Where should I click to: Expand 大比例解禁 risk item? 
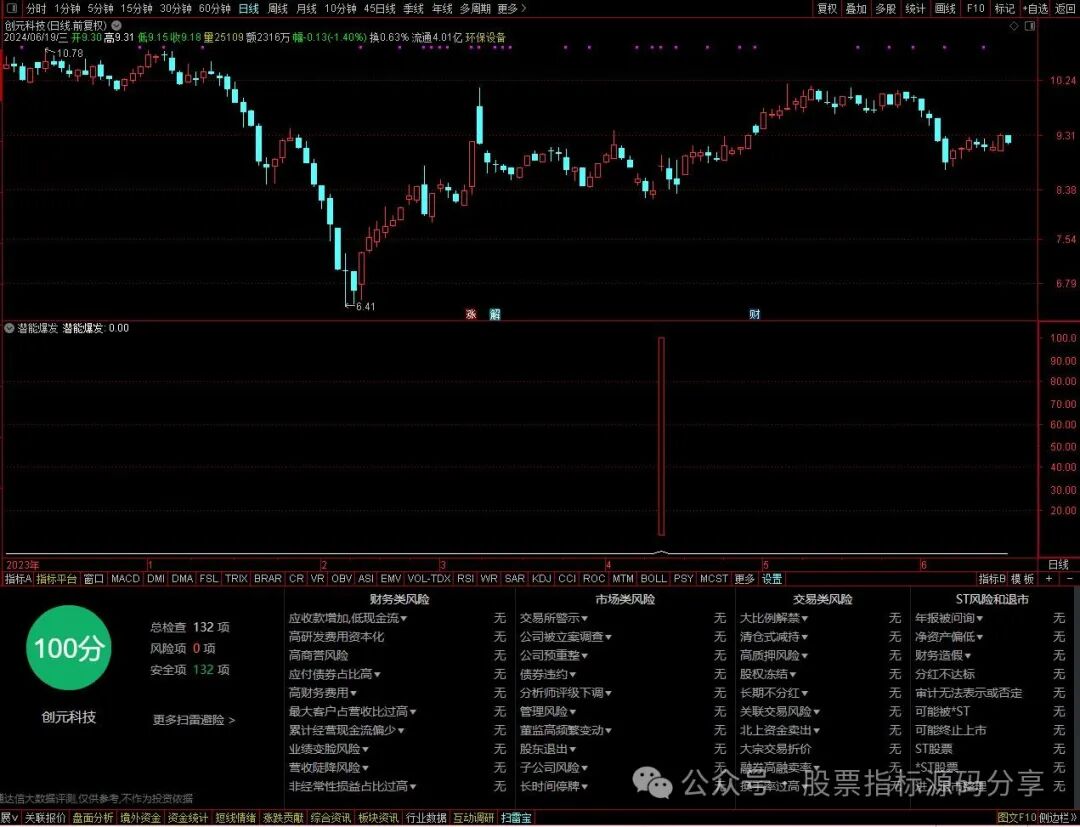point(774,618)
